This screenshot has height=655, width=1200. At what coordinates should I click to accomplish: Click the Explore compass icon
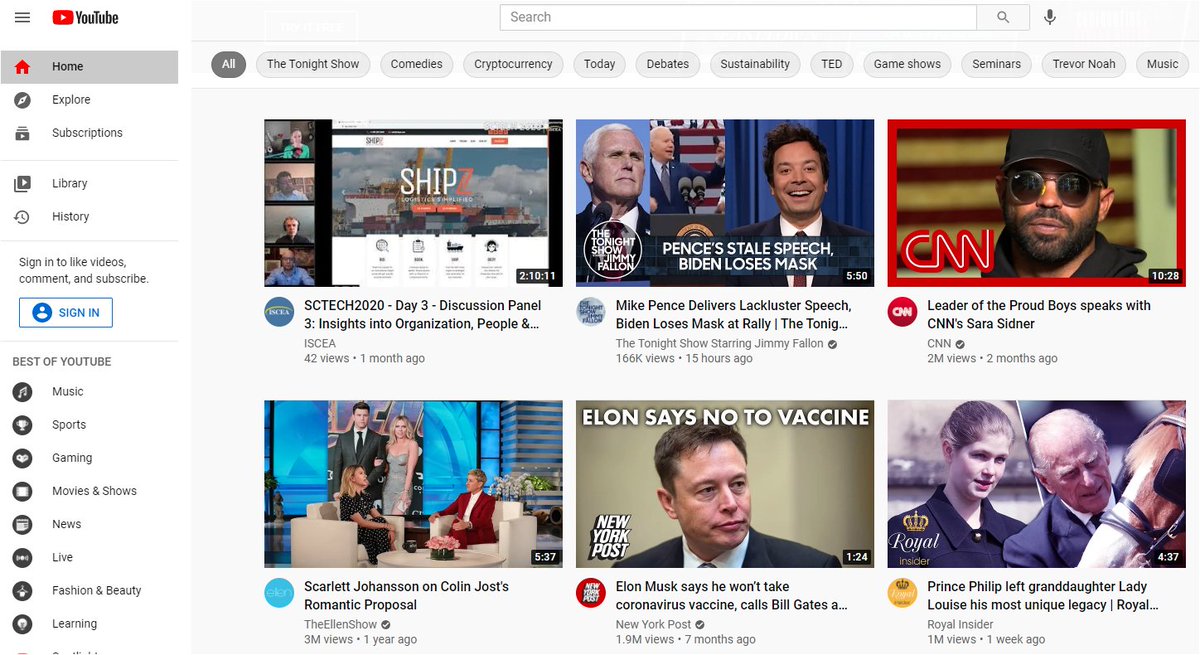[22, 100]
